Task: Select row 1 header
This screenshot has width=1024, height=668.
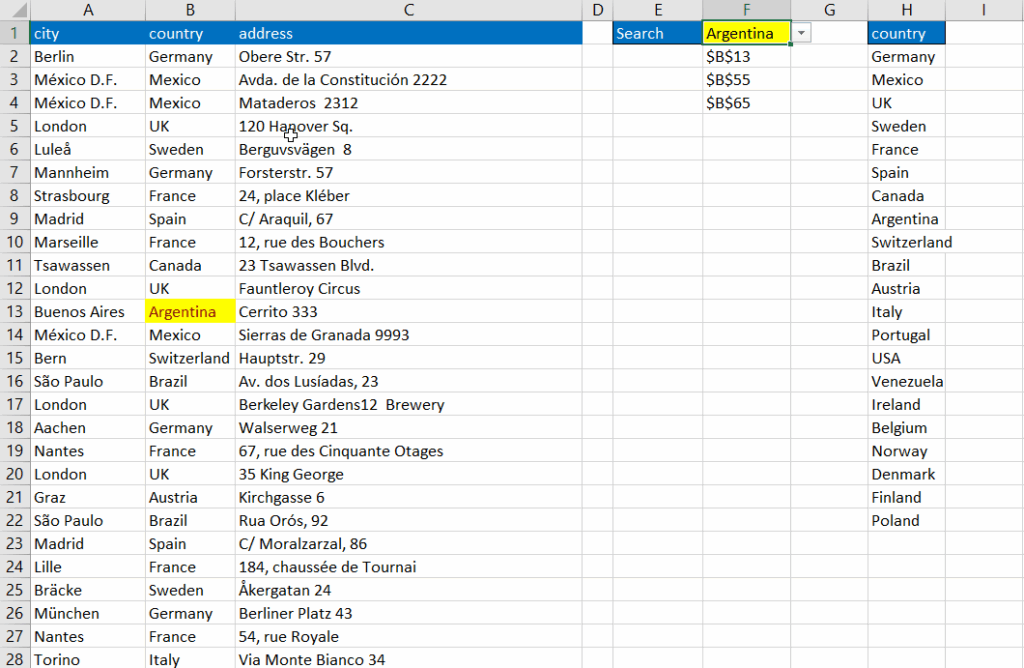Action: point(14,33)
